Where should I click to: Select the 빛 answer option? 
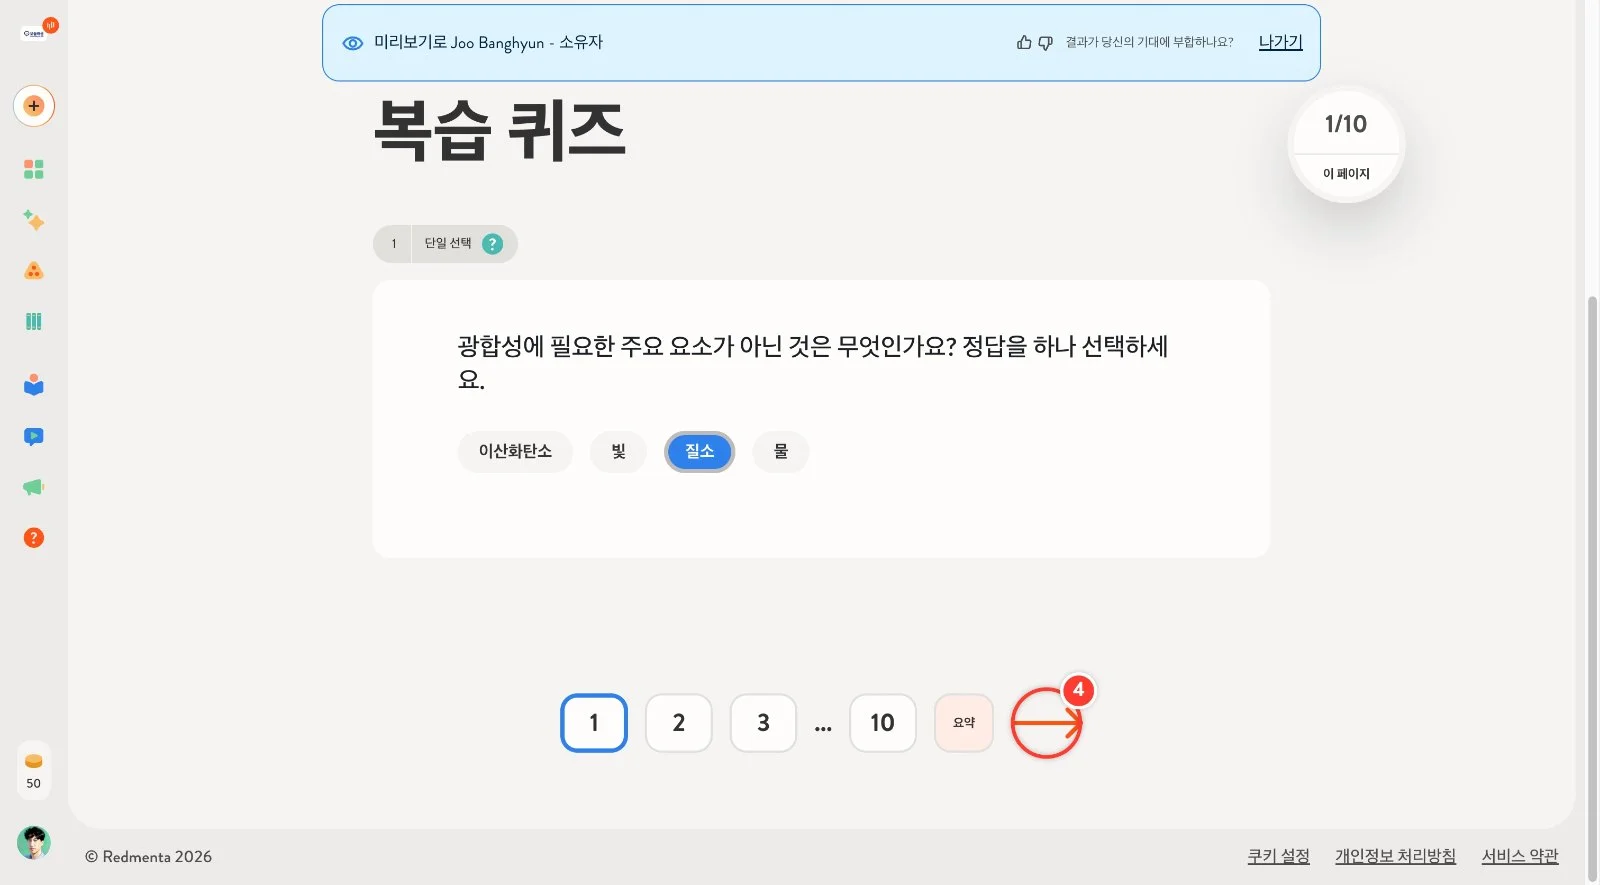619,452
